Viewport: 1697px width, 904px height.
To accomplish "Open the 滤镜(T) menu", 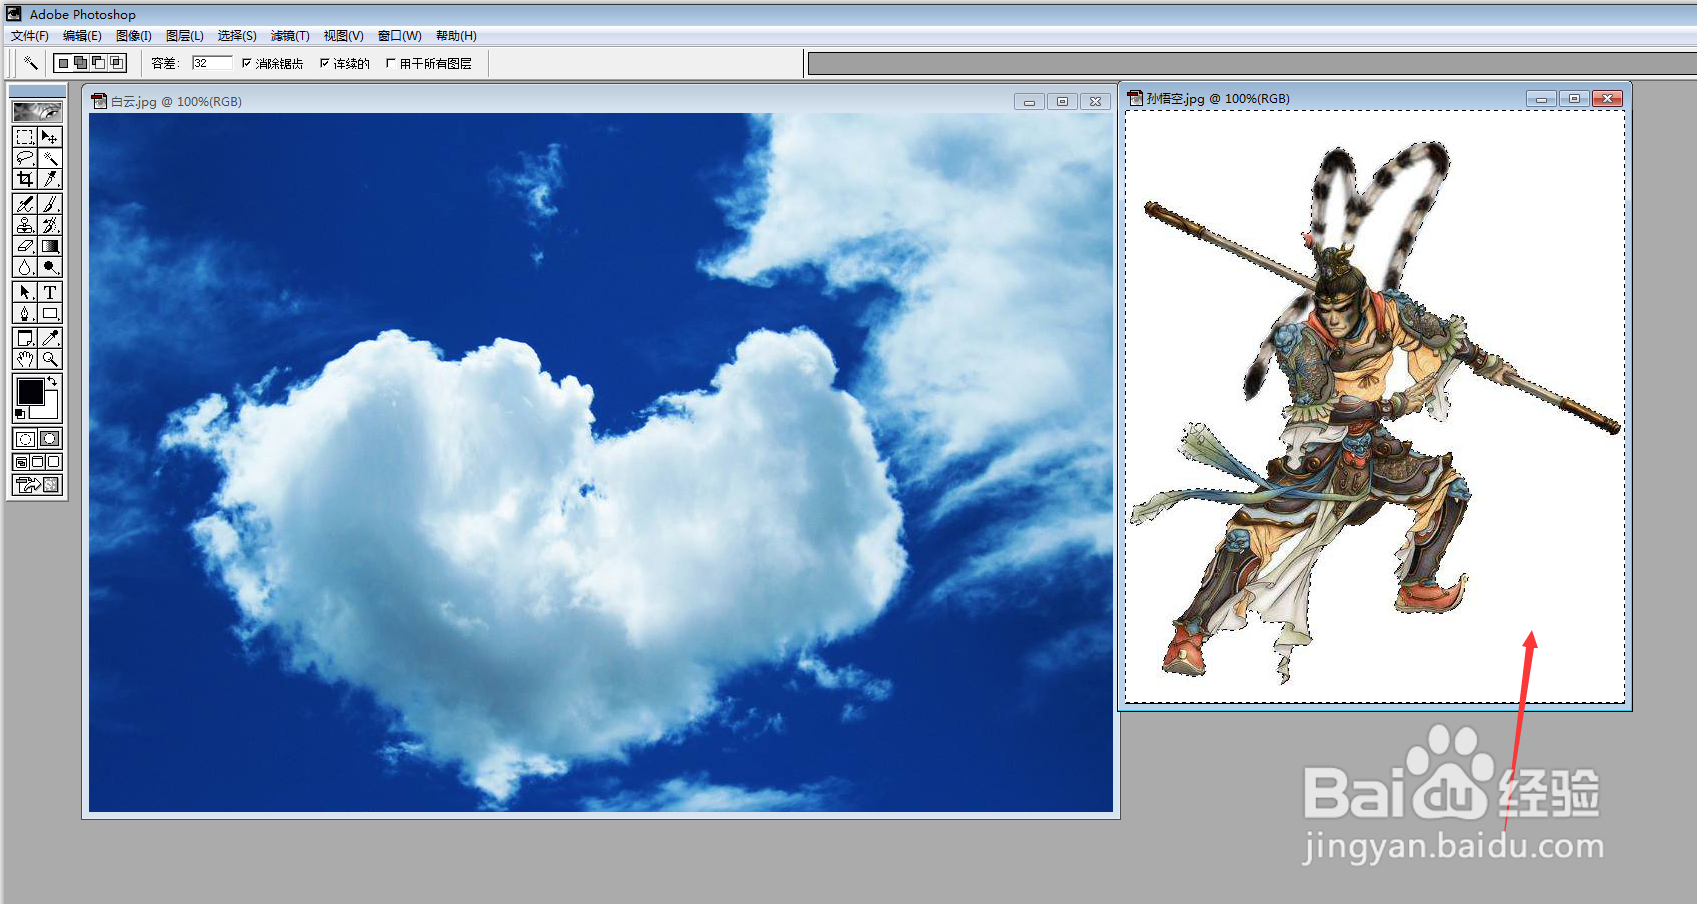I will coord(290,35).
